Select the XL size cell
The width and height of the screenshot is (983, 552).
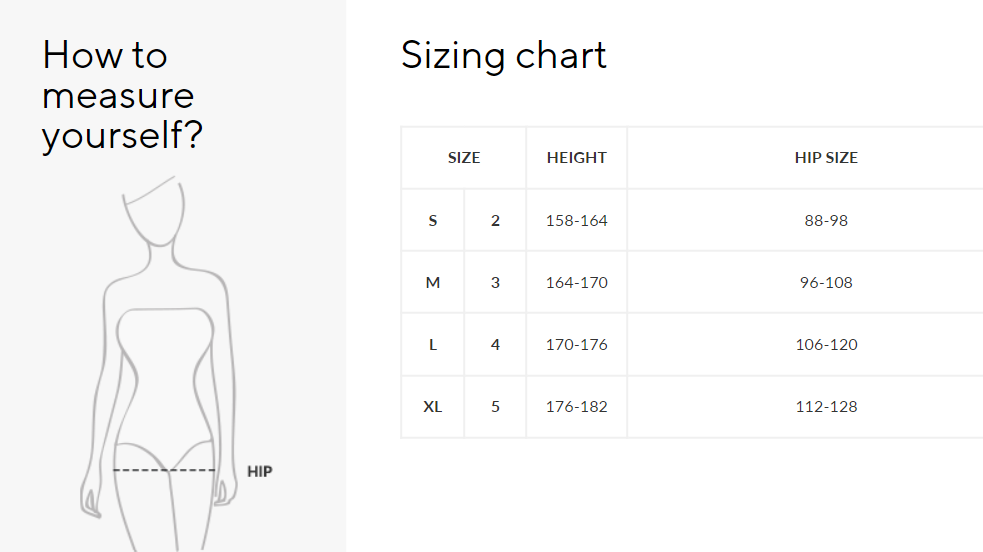click(x=432, y=406)
